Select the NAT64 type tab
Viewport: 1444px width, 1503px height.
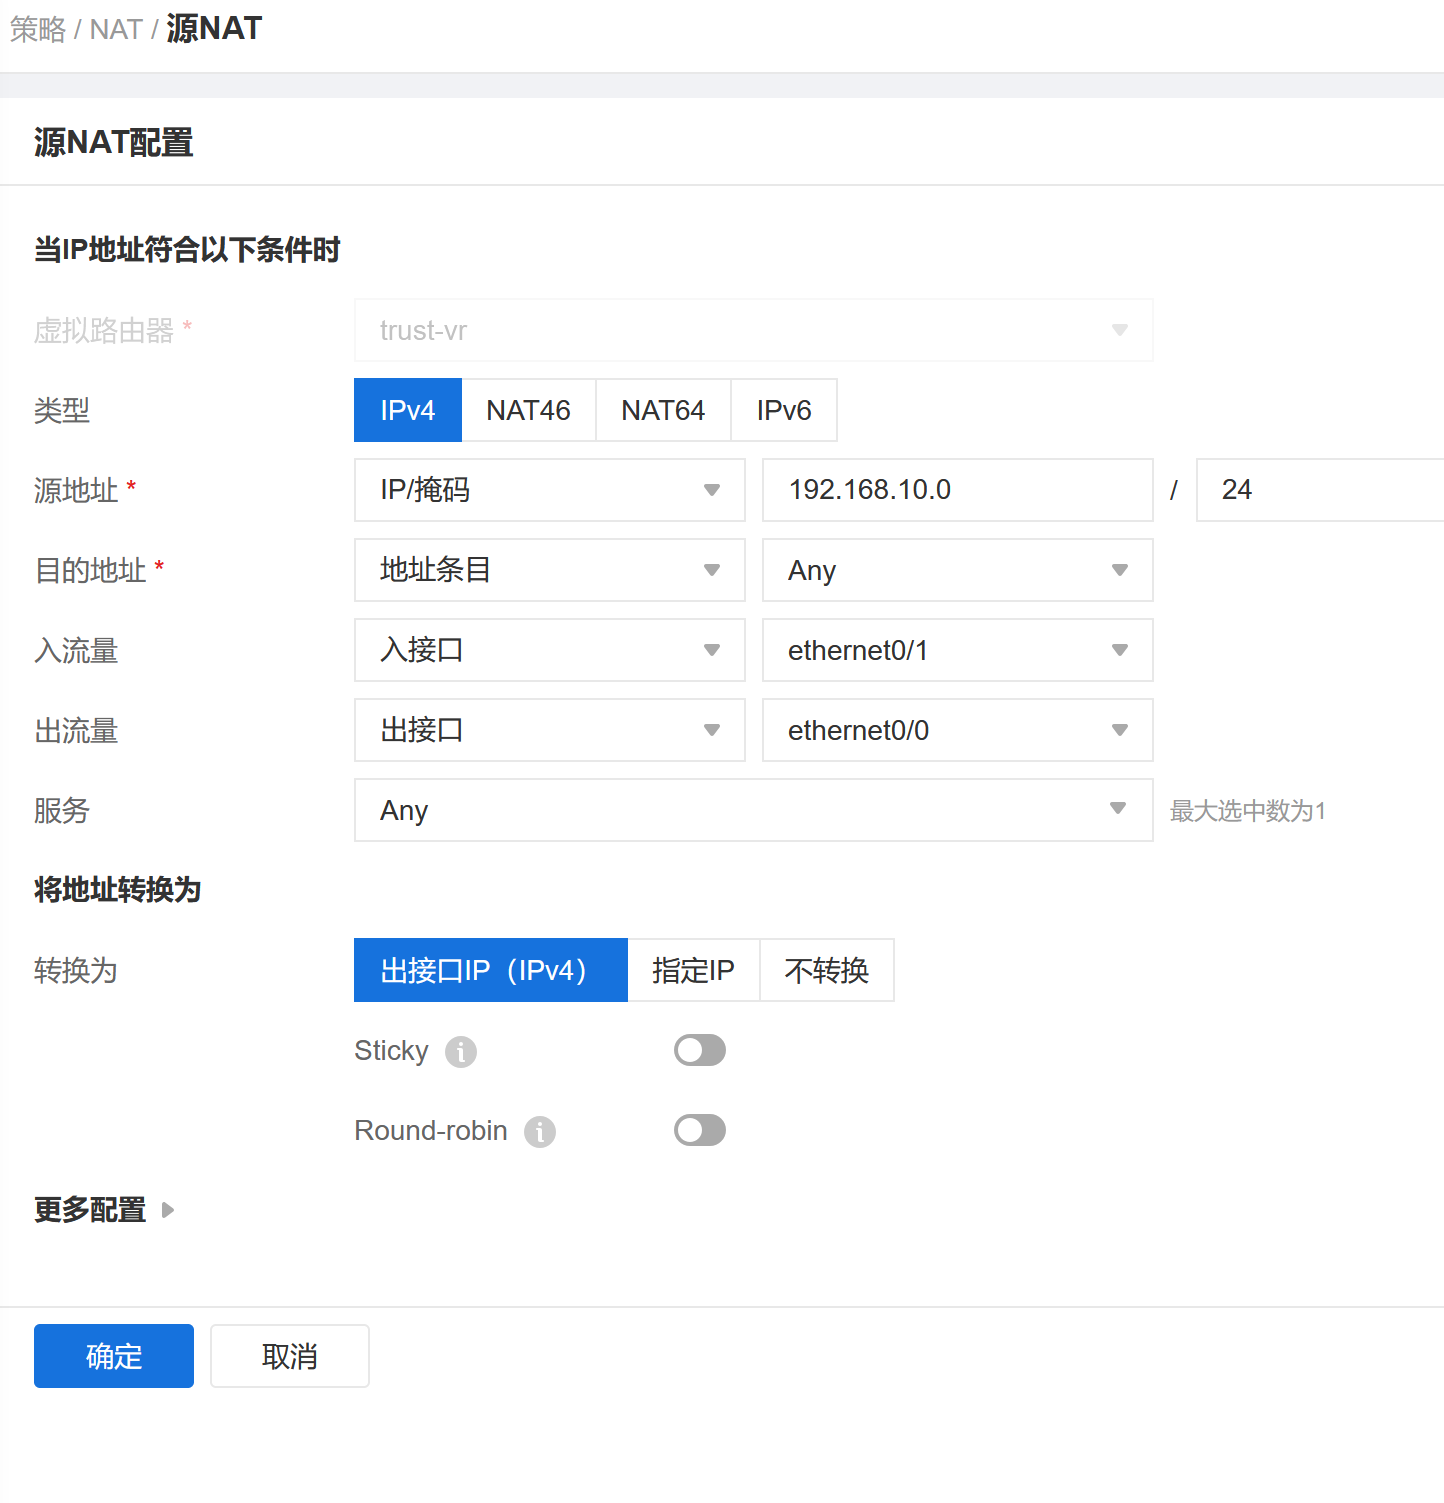click(x=663, y=410)
